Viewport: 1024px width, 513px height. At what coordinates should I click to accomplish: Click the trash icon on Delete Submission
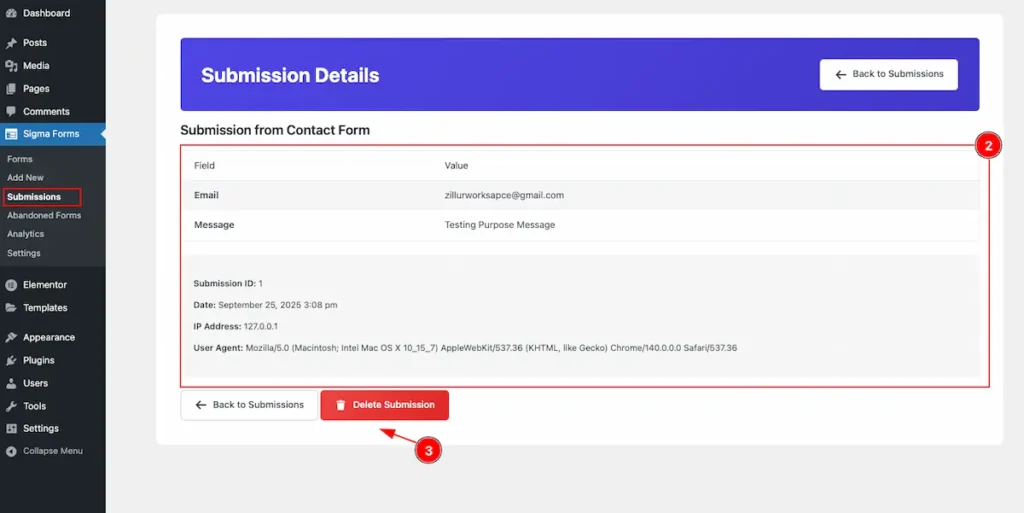(340, 405)
